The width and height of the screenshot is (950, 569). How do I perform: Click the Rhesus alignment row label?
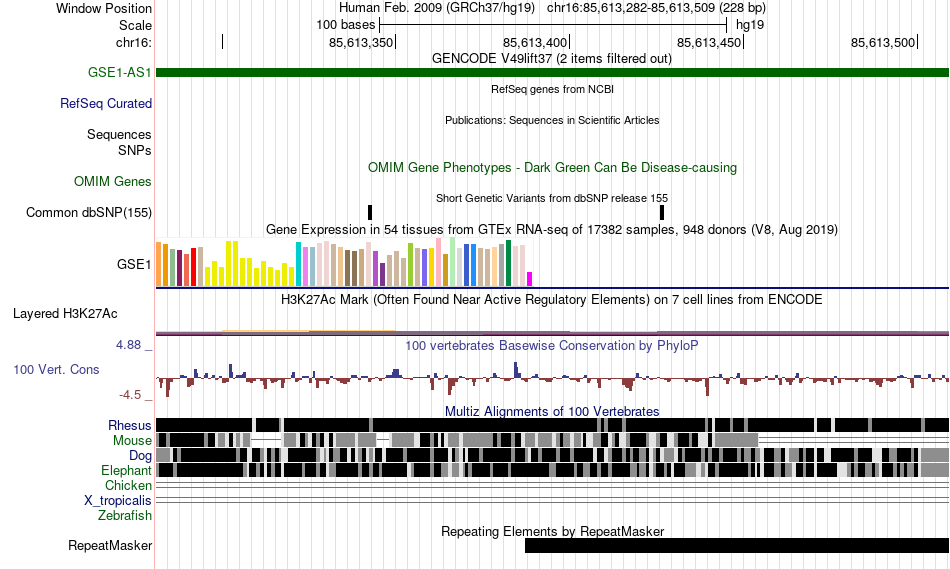[x=130, y=425]
